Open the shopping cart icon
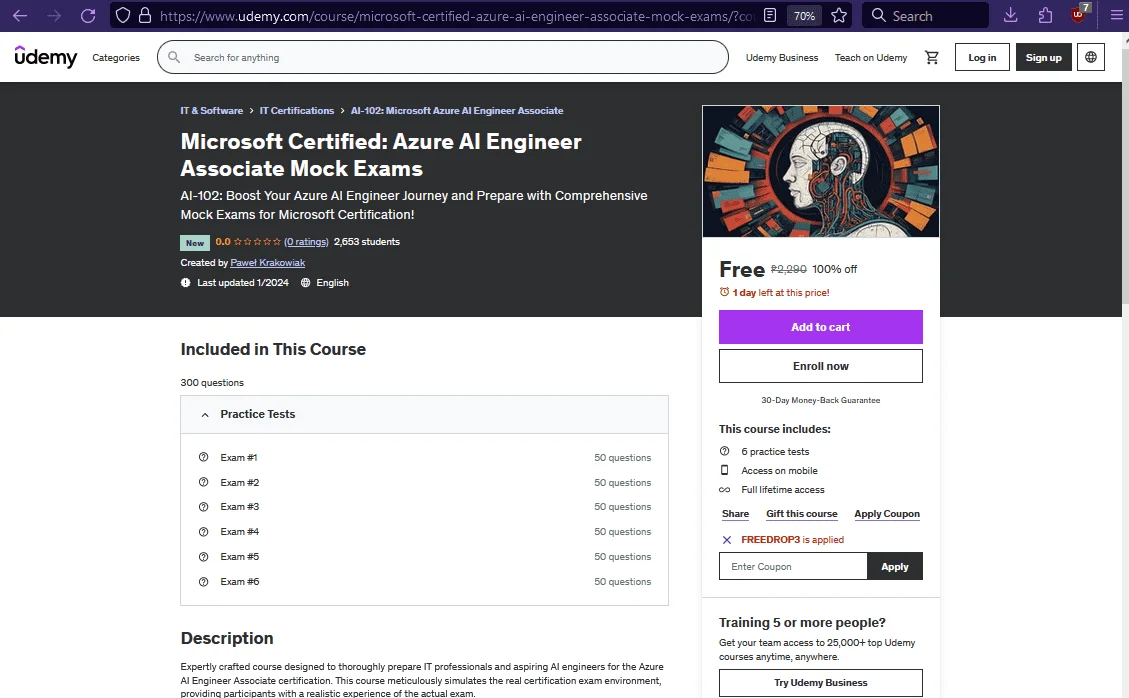The width and height of the screenshot is (1129, 698). (x=932, y=57)
